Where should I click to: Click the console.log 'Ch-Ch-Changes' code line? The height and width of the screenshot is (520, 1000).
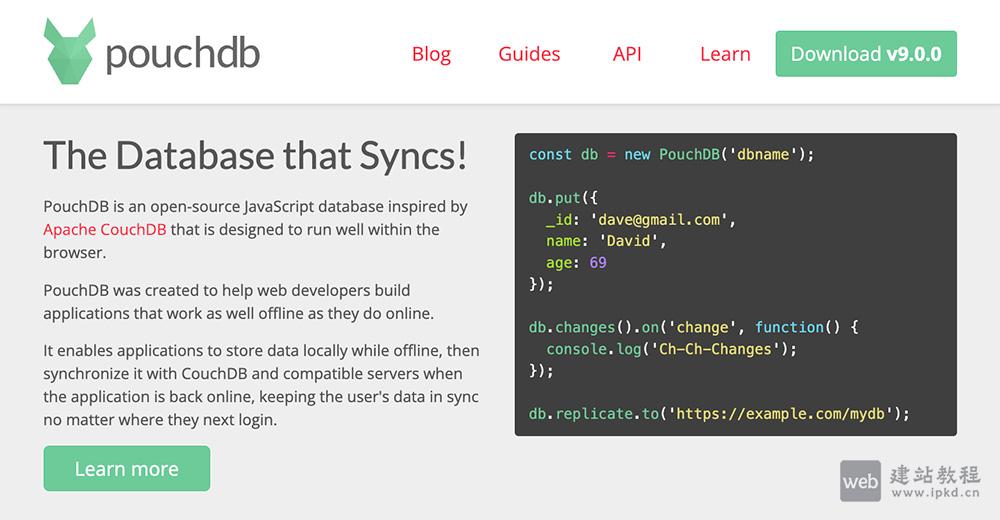click(x=672, y=349)
